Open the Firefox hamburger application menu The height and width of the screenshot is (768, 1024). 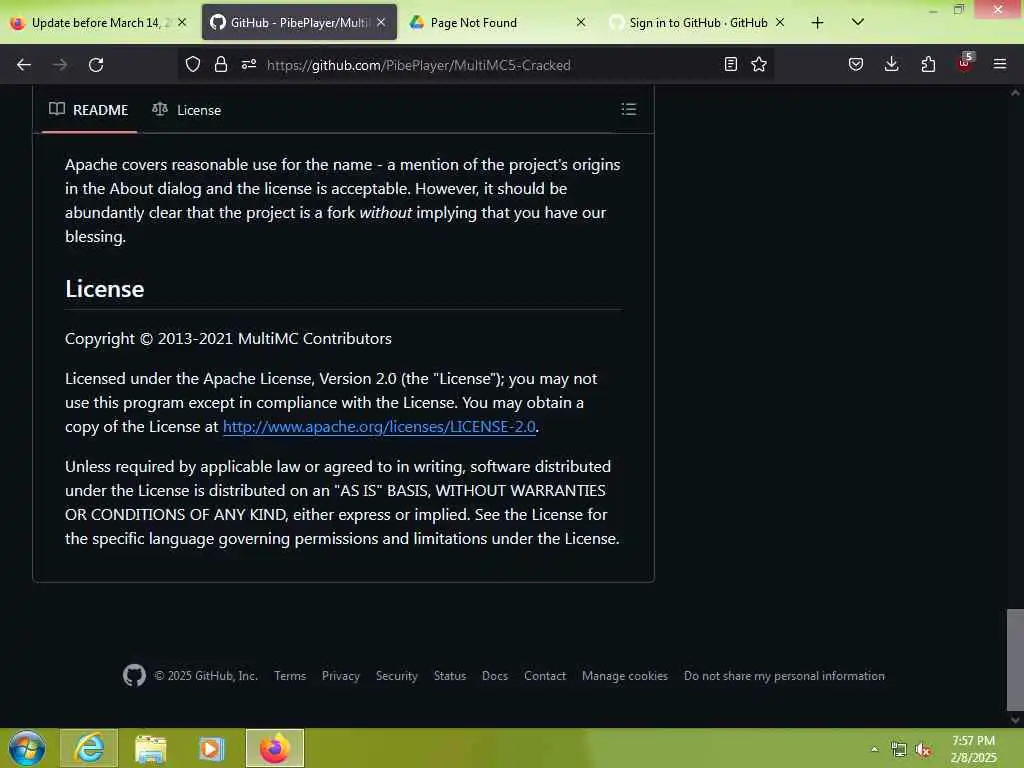click(1000, 64)
